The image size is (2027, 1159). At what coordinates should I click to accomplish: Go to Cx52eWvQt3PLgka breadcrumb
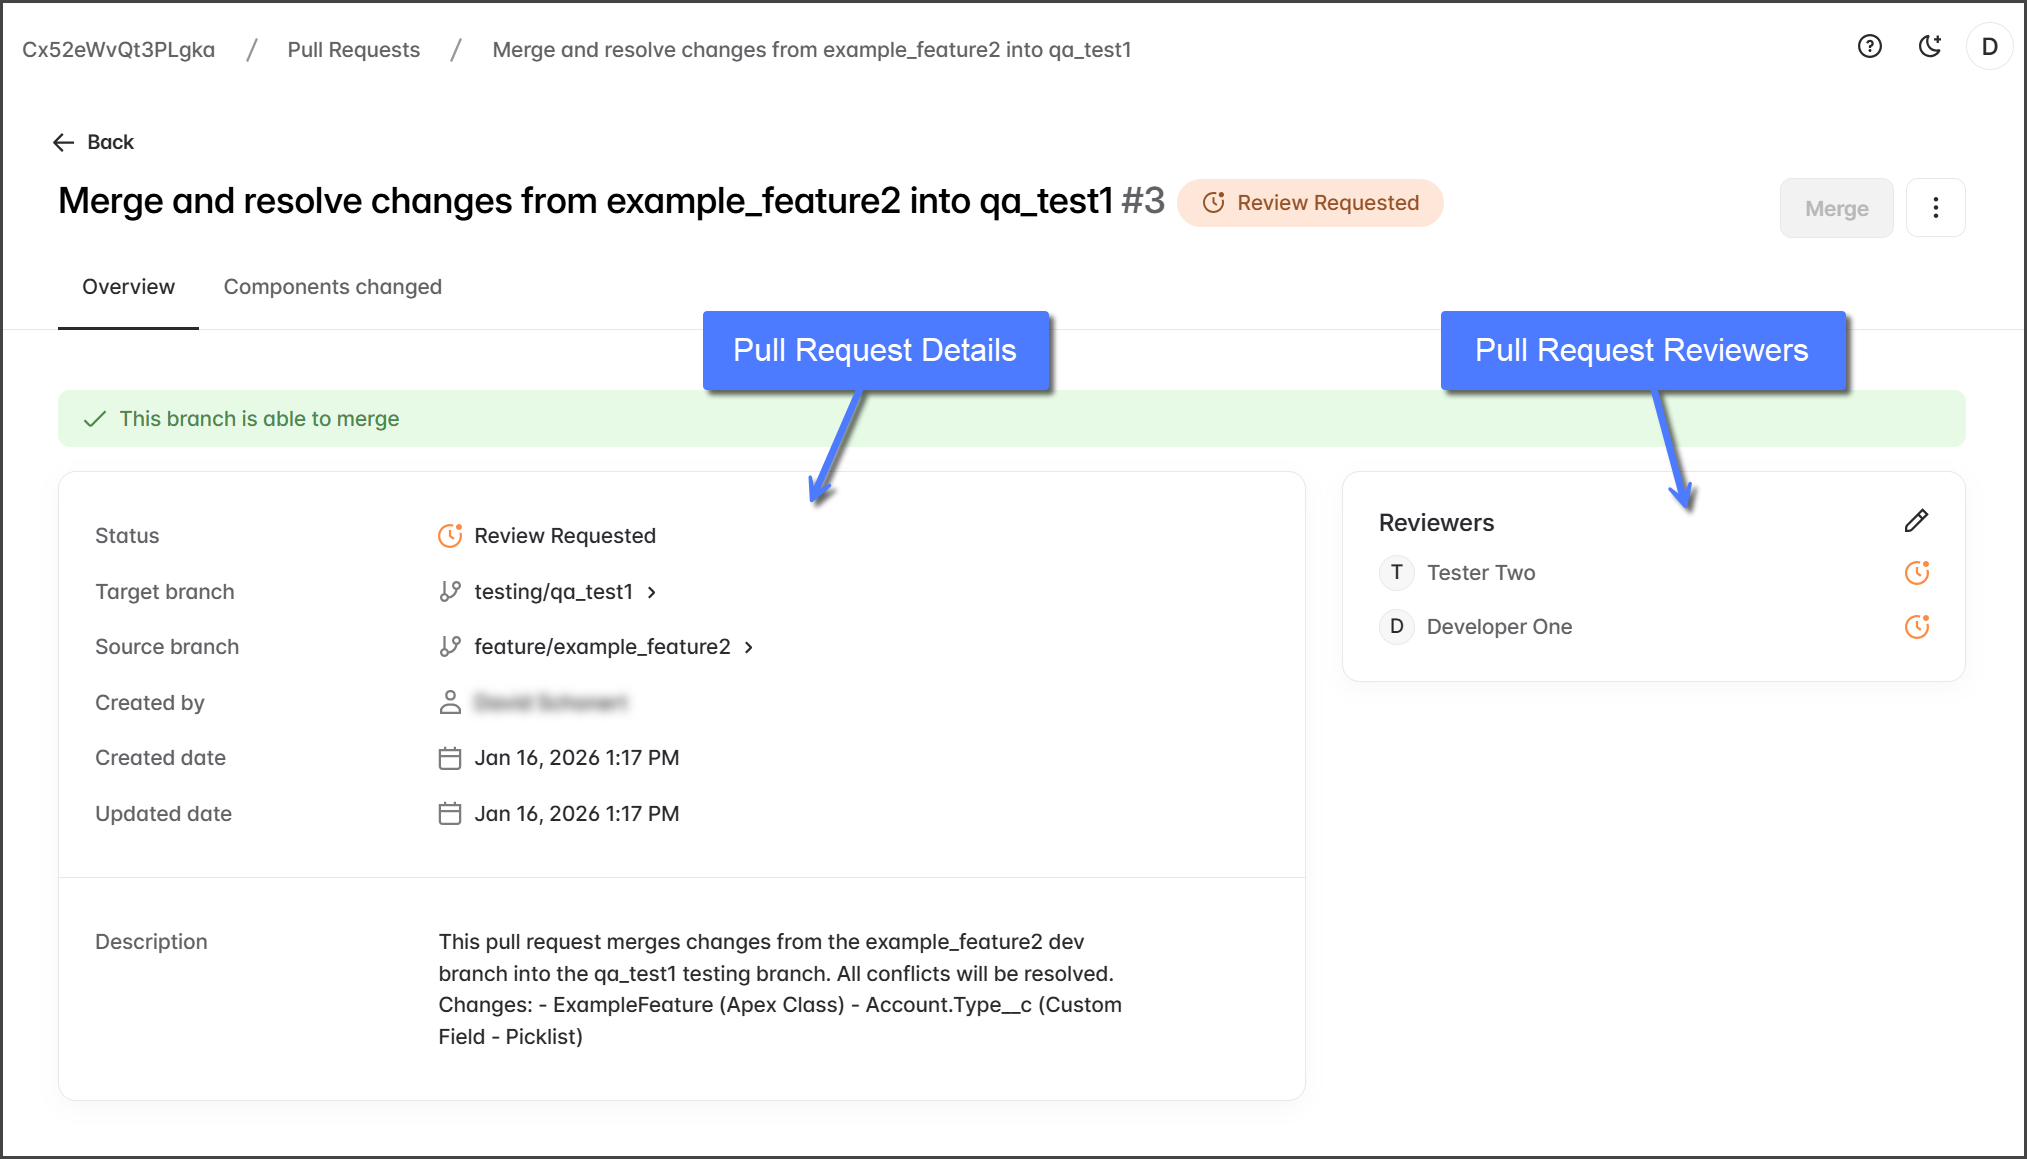(118, 50)
